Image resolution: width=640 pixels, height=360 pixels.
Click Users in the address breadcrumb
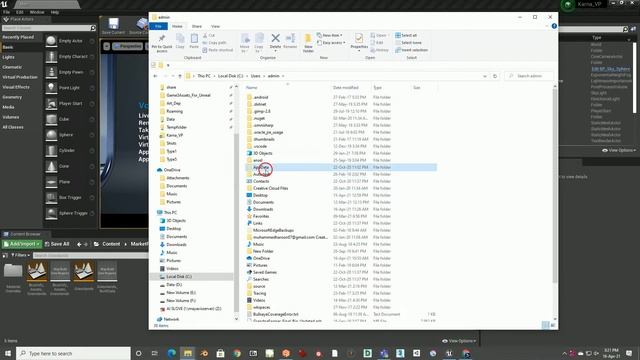(256, 76)
